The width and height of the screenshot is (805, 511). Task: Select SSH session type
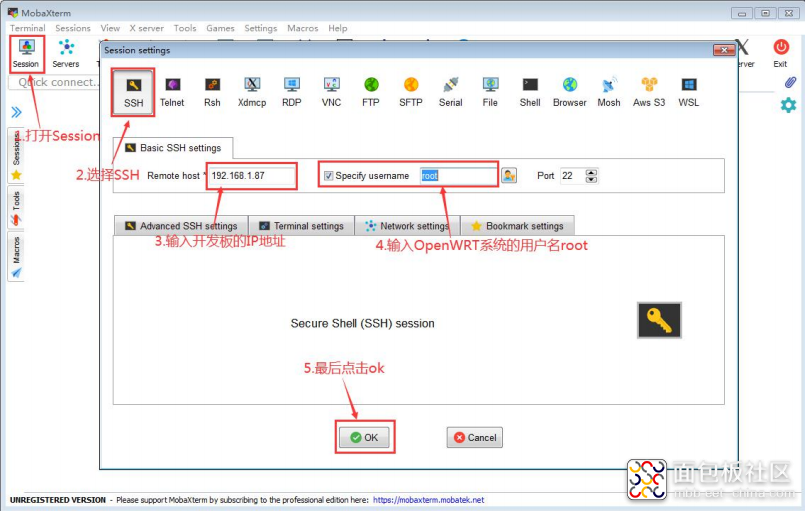tap(133, 92)
